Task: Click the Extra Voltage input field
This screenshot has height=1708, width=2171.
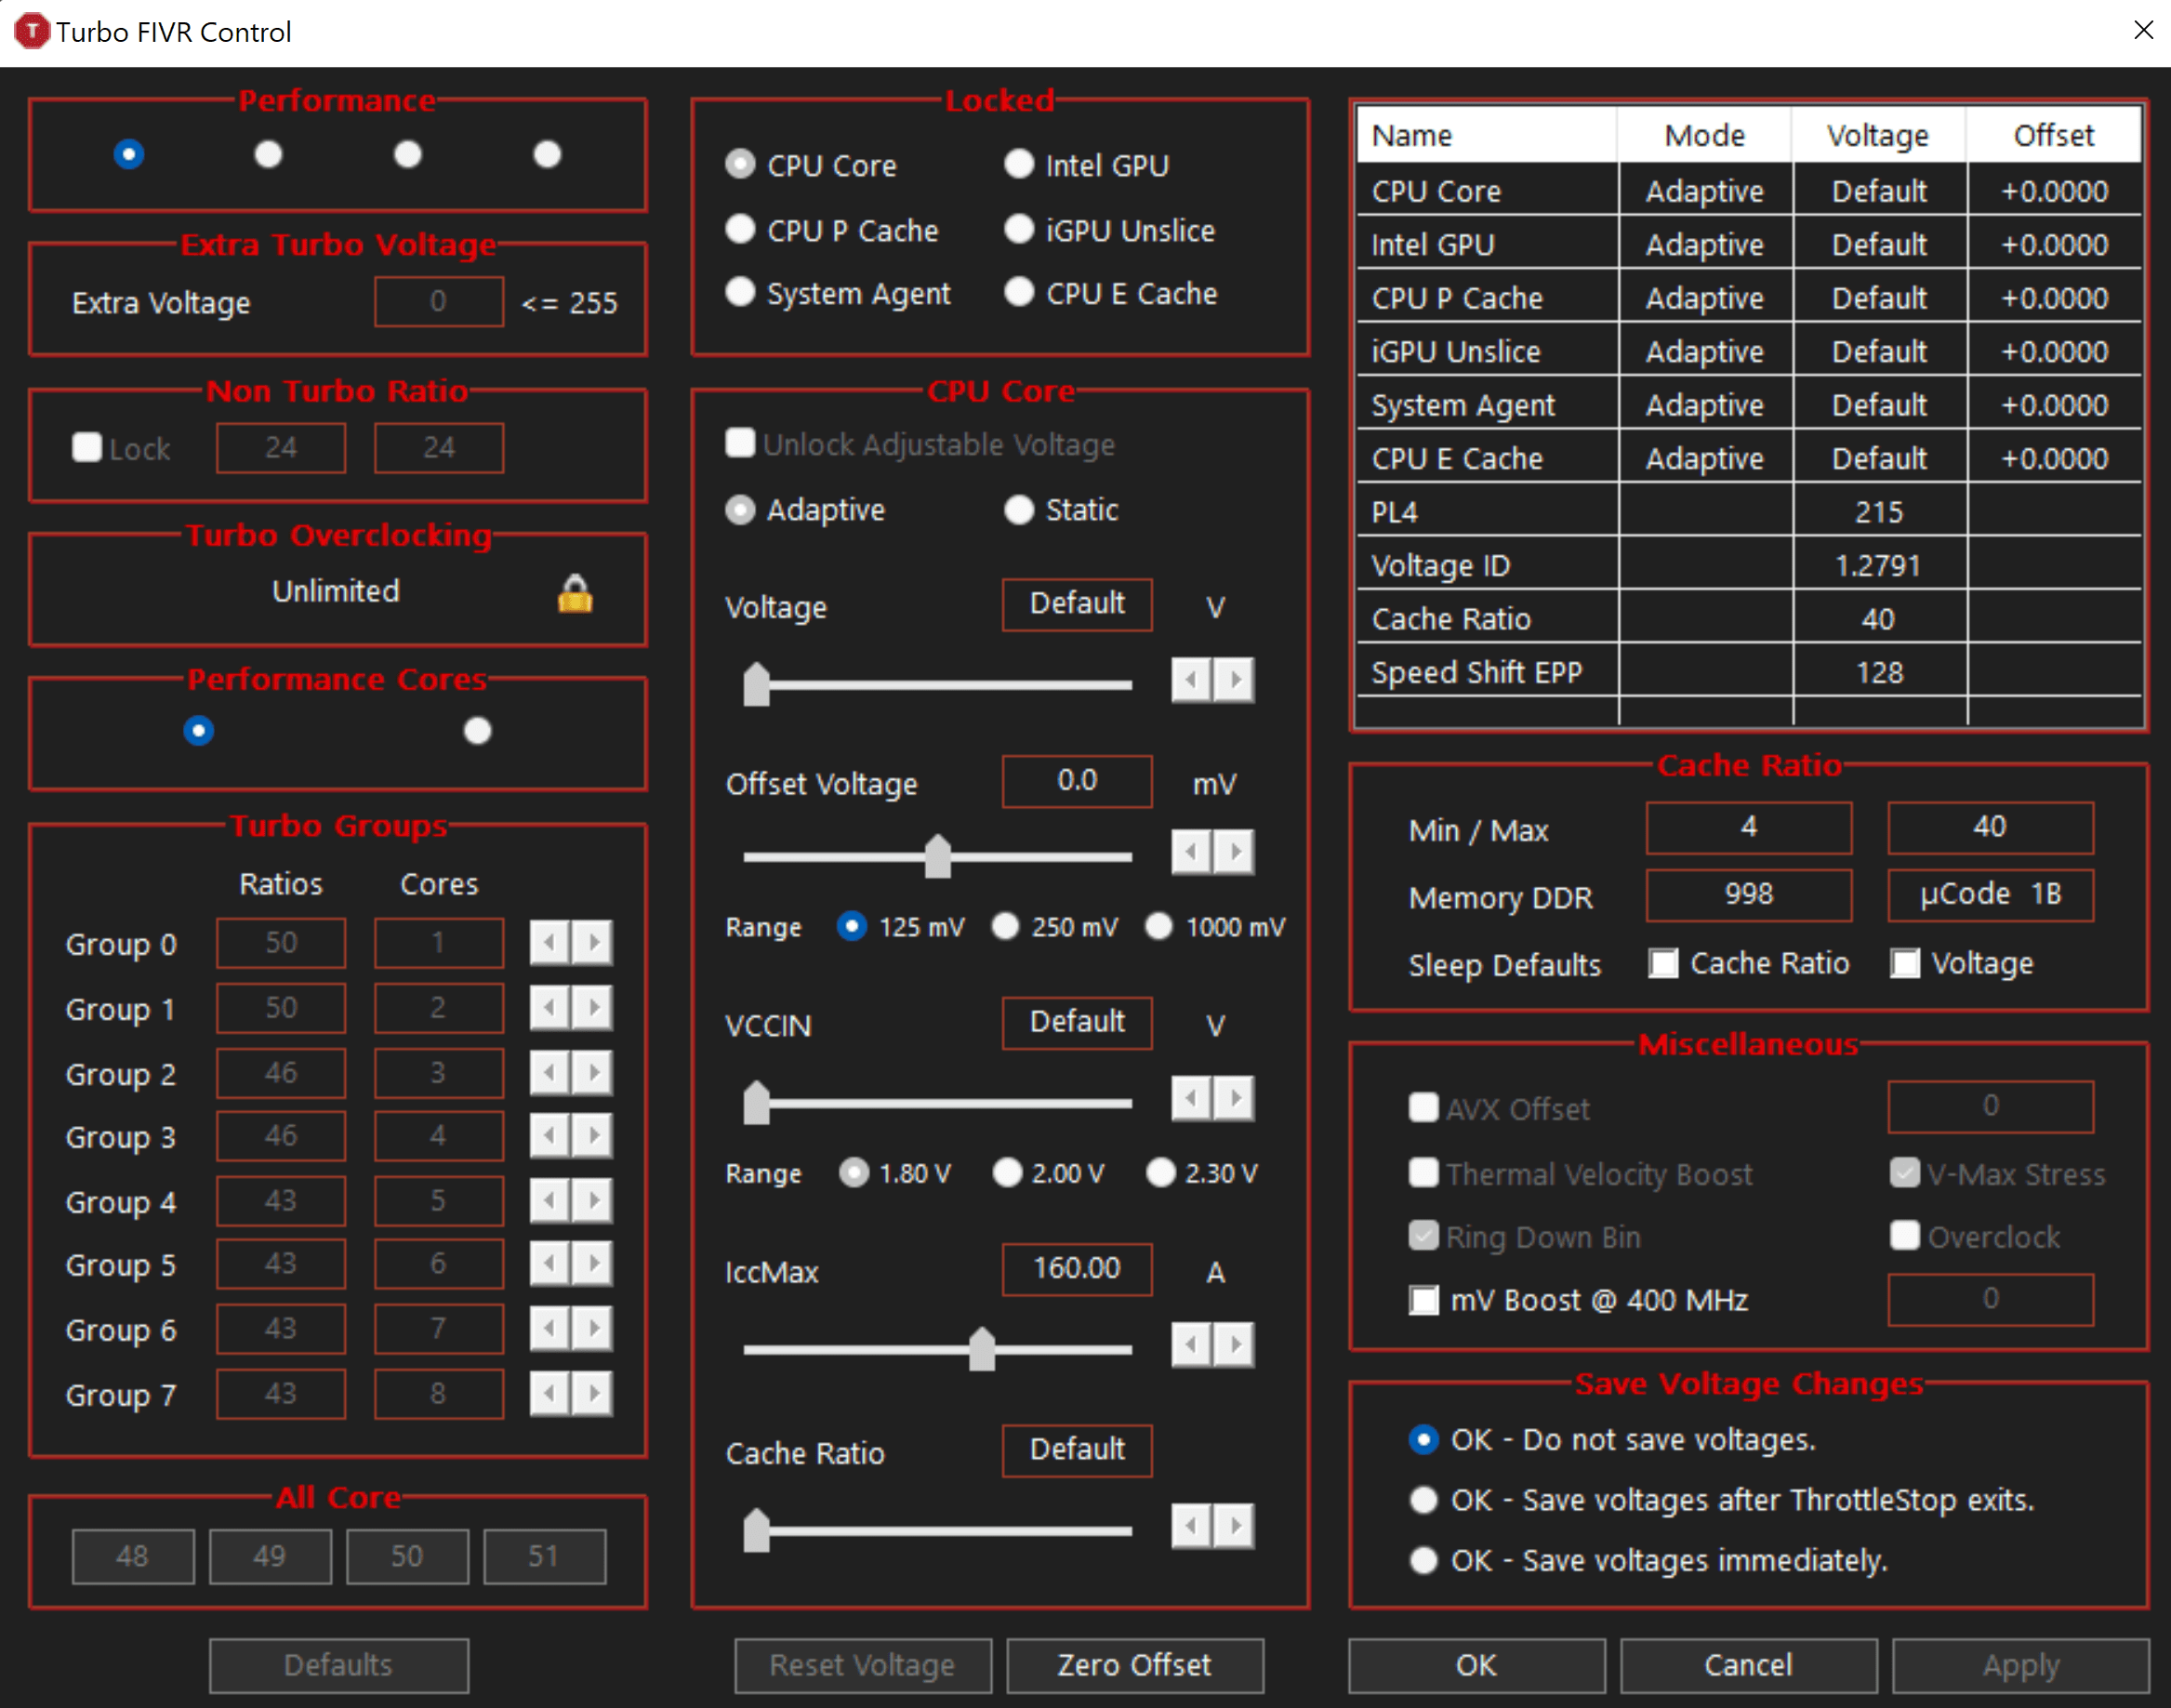Action: (x=437, y=301)
